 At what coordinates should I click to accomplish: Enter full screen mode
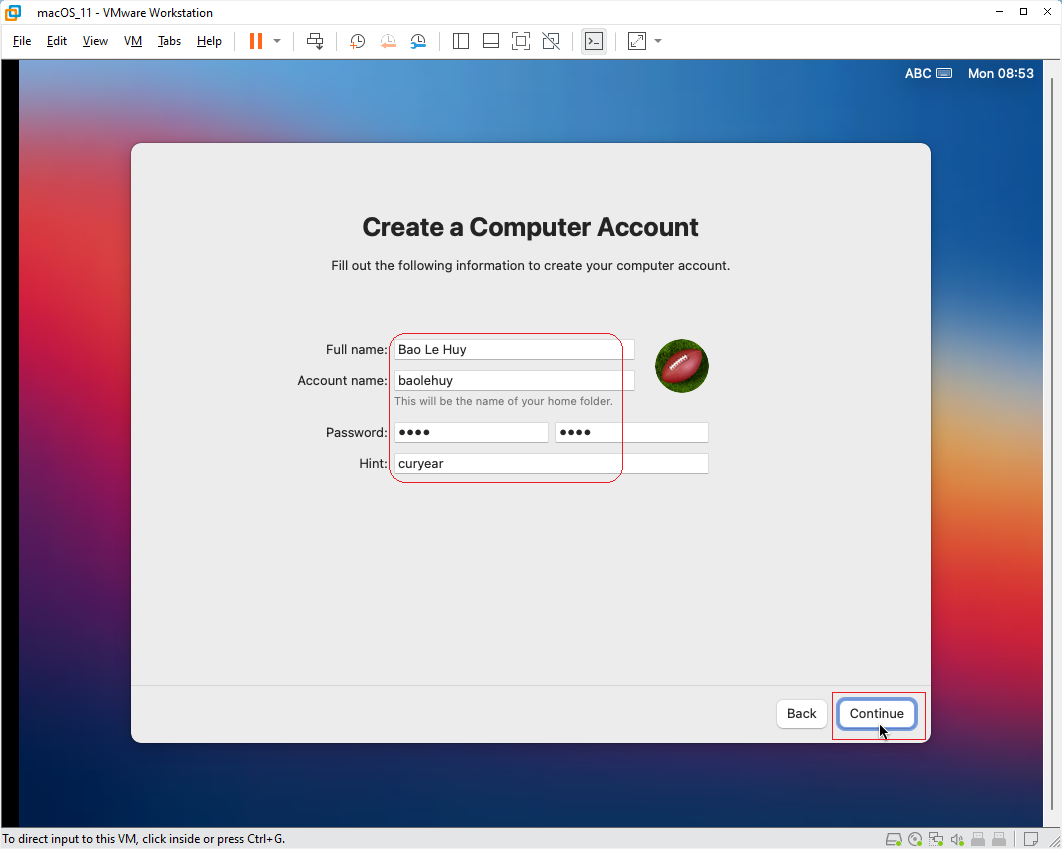(x=521, y=41)
